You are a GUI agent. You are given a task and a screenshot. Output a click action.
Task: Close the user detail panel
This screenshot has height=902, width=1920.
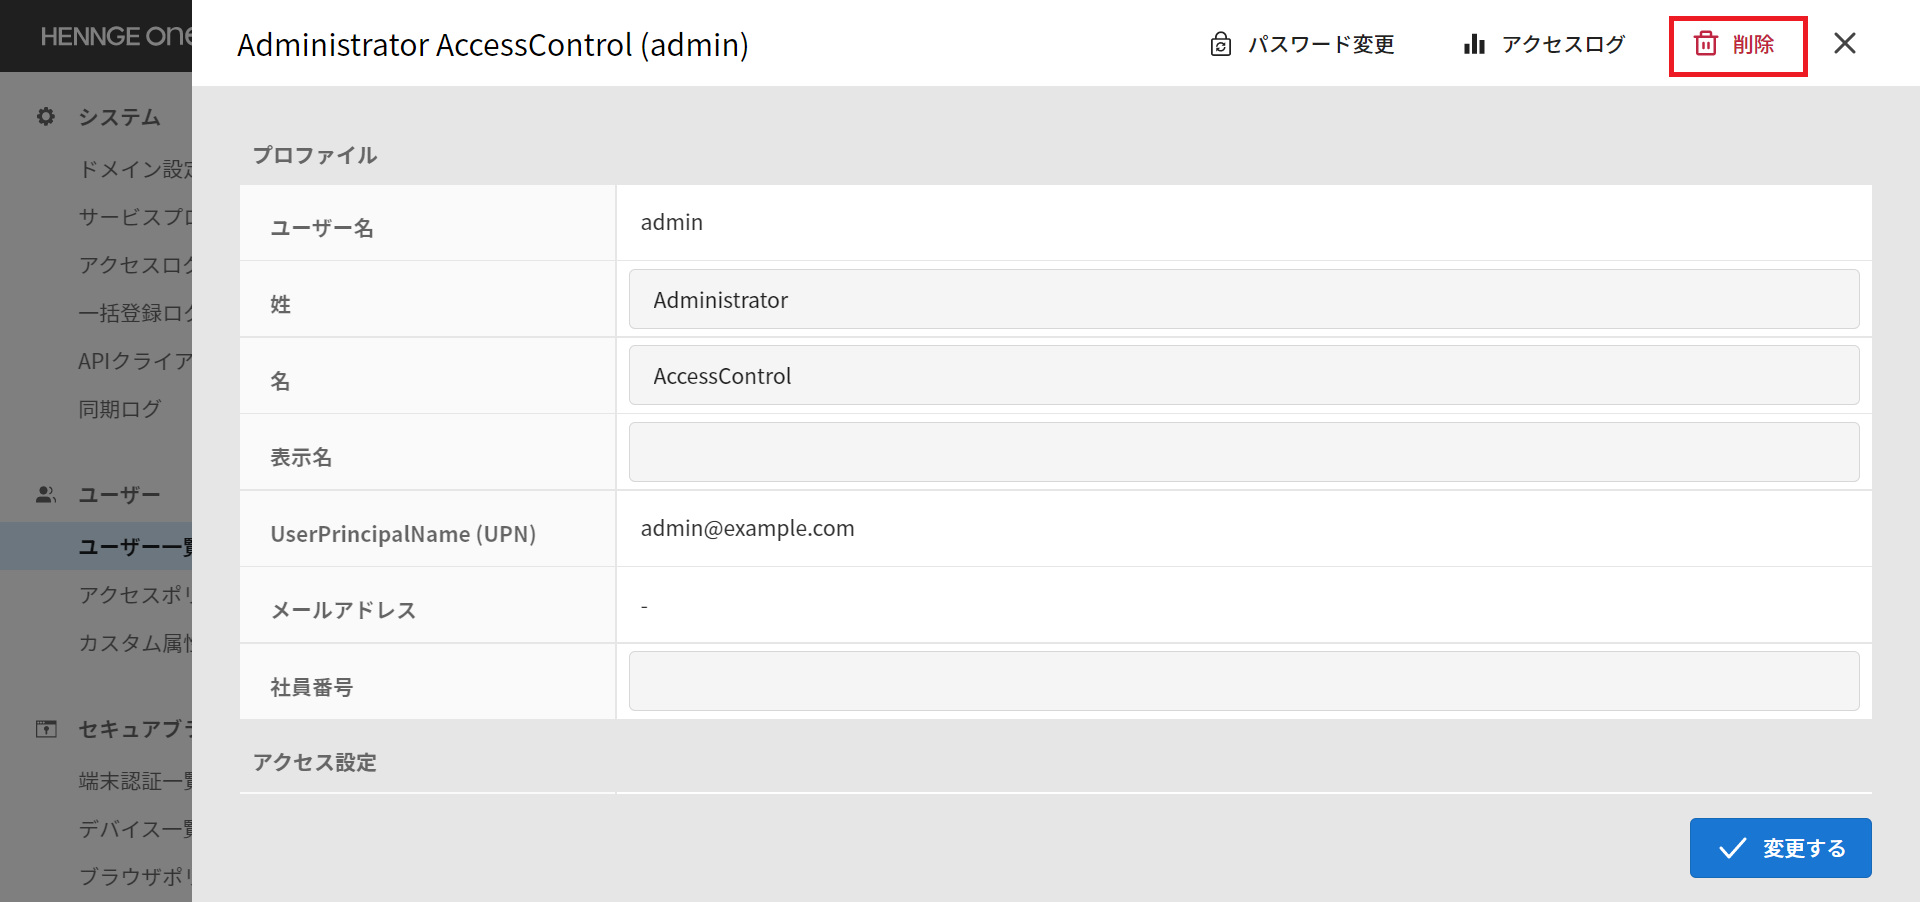click(1845, 43)
